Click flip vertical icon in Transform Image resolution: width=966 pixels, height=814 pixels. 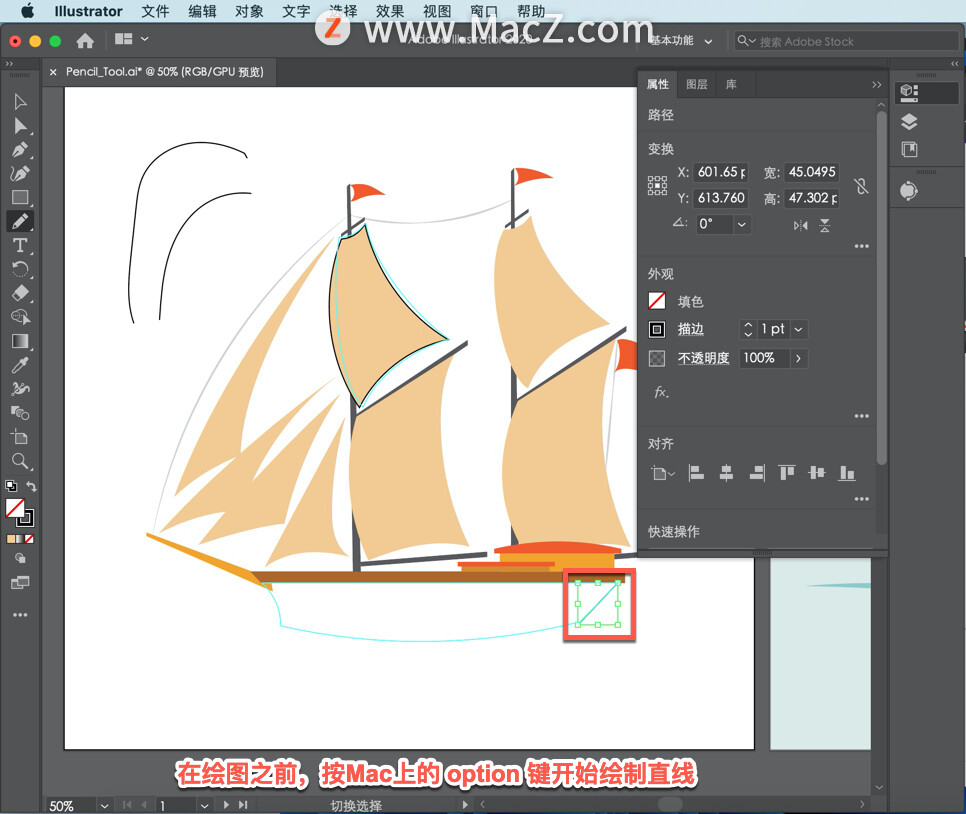click(x=825, y=226)
